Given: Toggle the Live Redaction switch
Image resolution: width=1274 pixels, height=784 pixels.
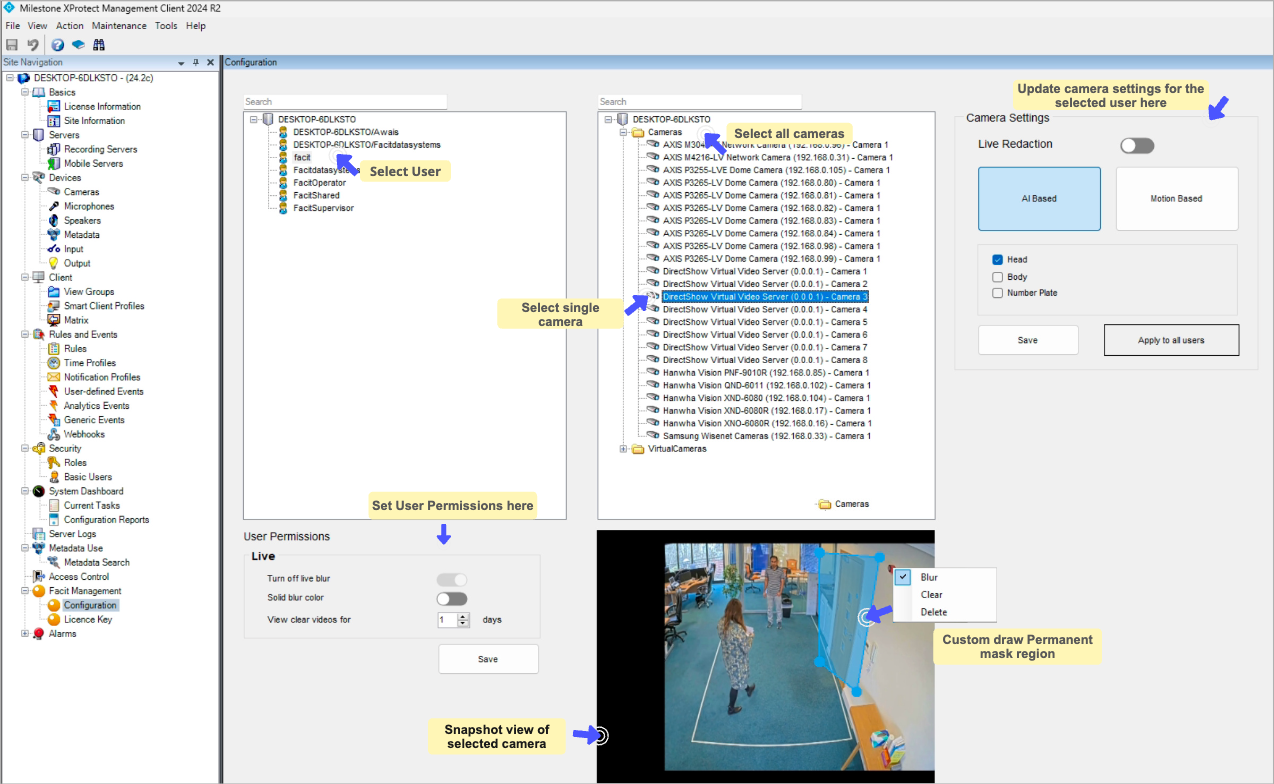Looking at the screenshot, I should 1136,145.
